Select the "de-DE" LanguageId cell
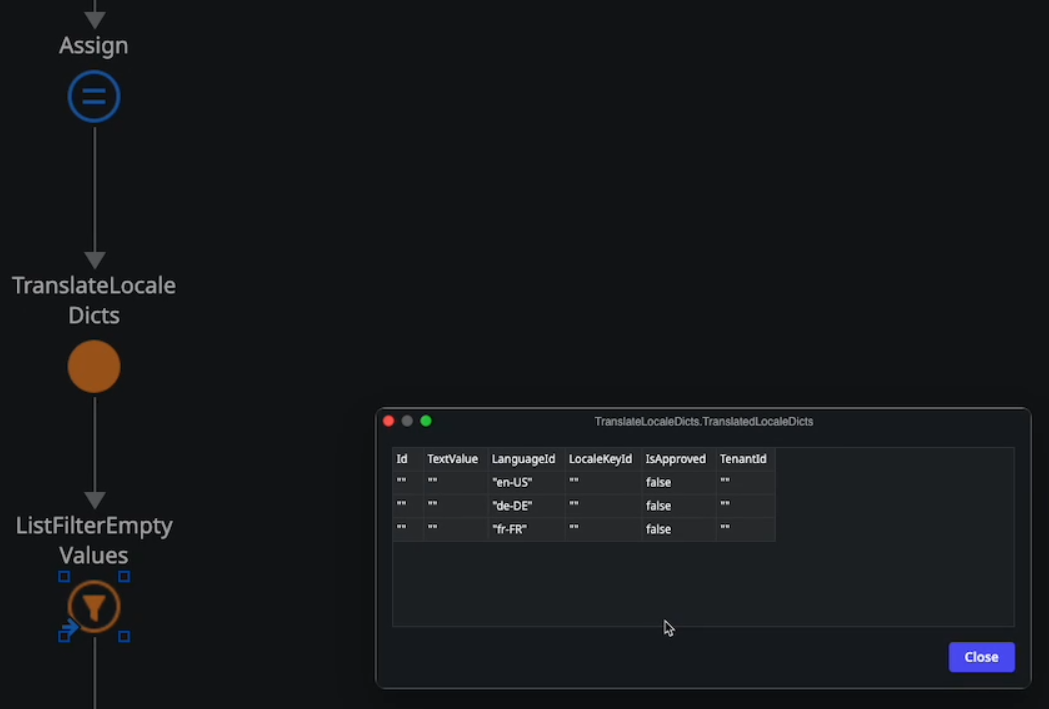The image size is (1049, 709). point(512,506)
